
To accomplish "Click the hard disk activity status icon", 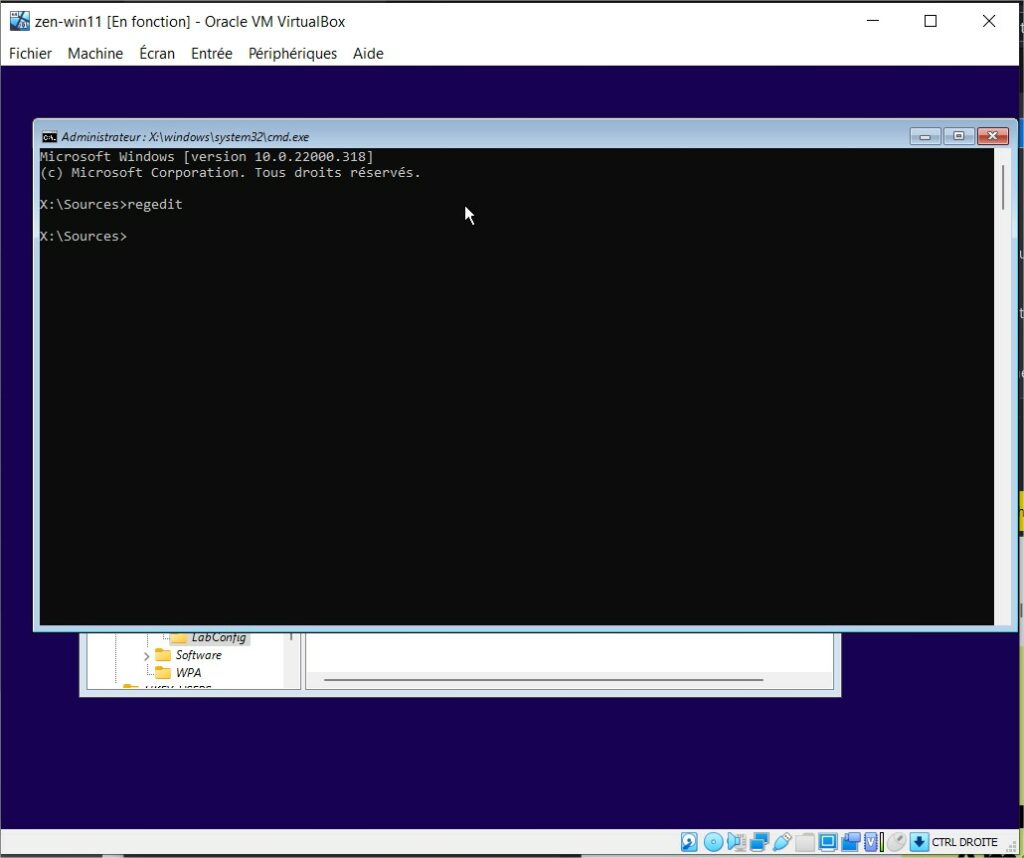I will (690, 842).
